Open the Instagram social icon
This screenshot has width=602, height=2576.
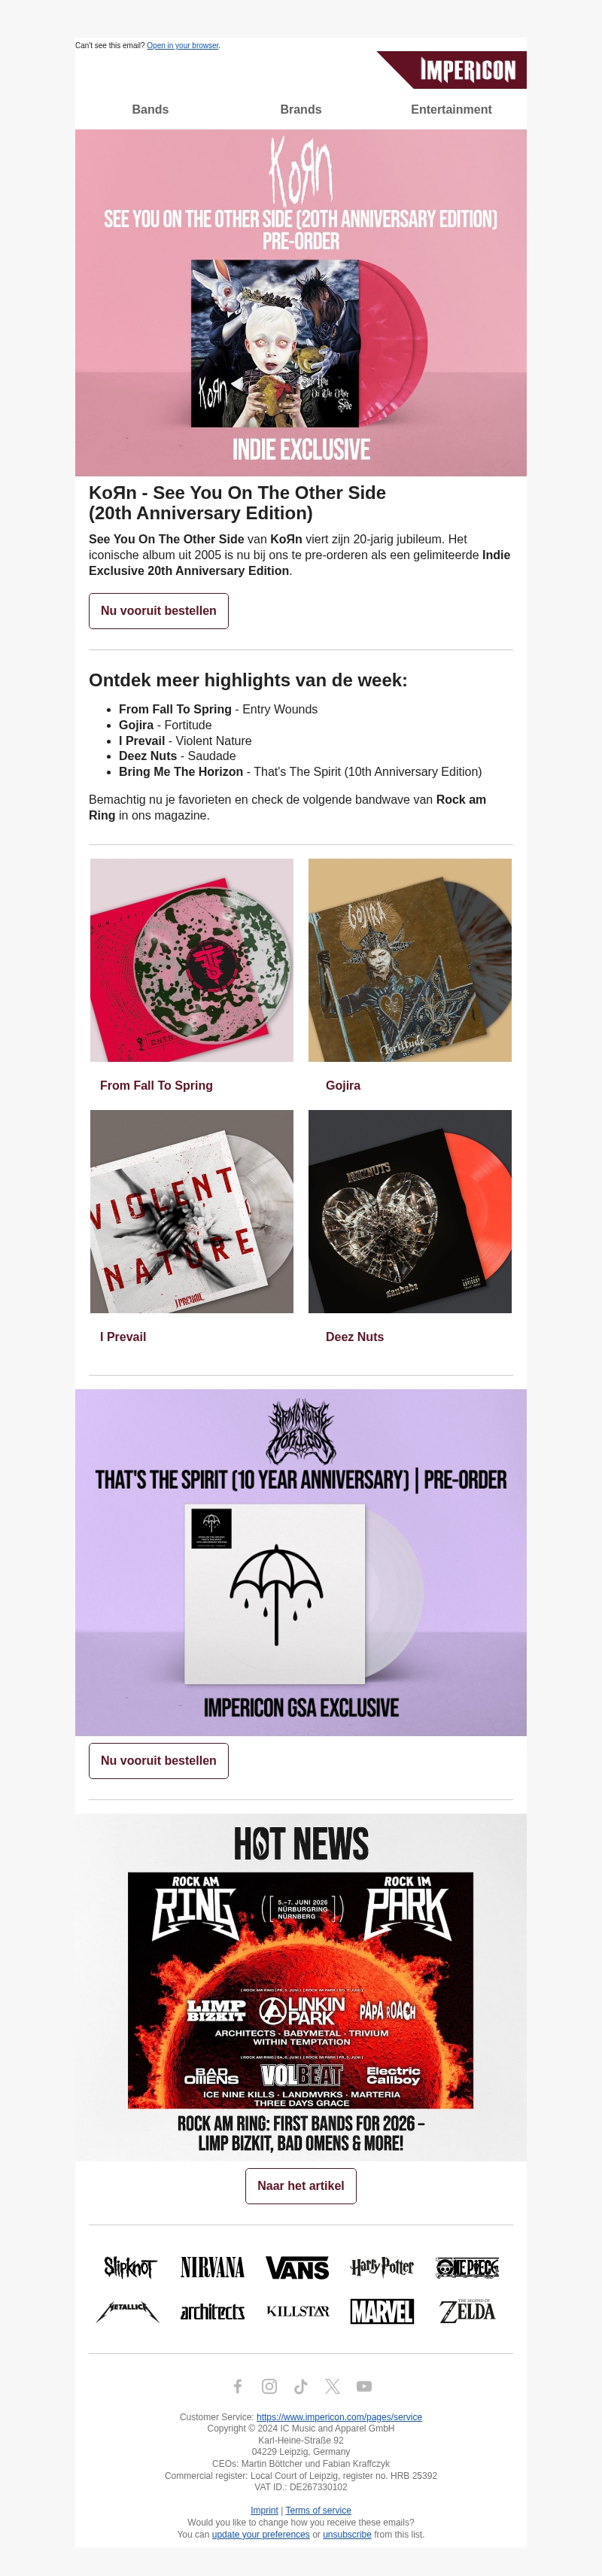270,2386
